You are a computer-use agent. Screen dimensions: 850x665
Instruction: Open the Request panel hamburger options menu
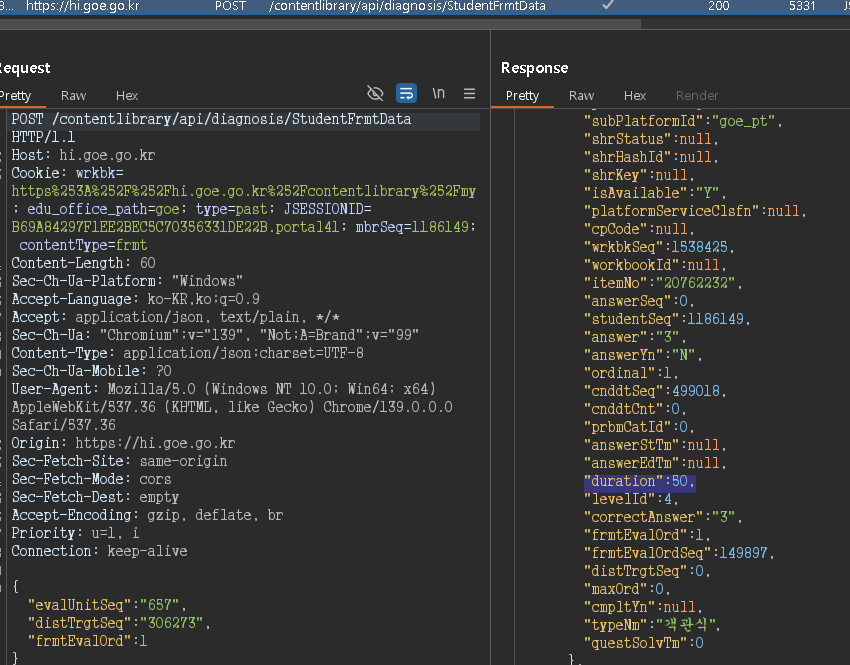point(469,93)
